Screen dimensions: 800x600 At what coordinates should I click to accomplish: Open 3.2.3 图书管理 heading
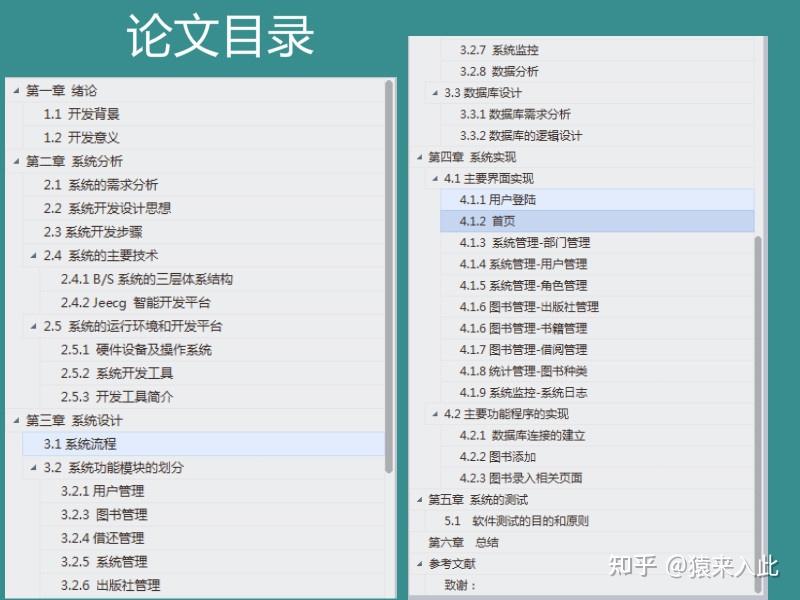(x=104, y=514)
